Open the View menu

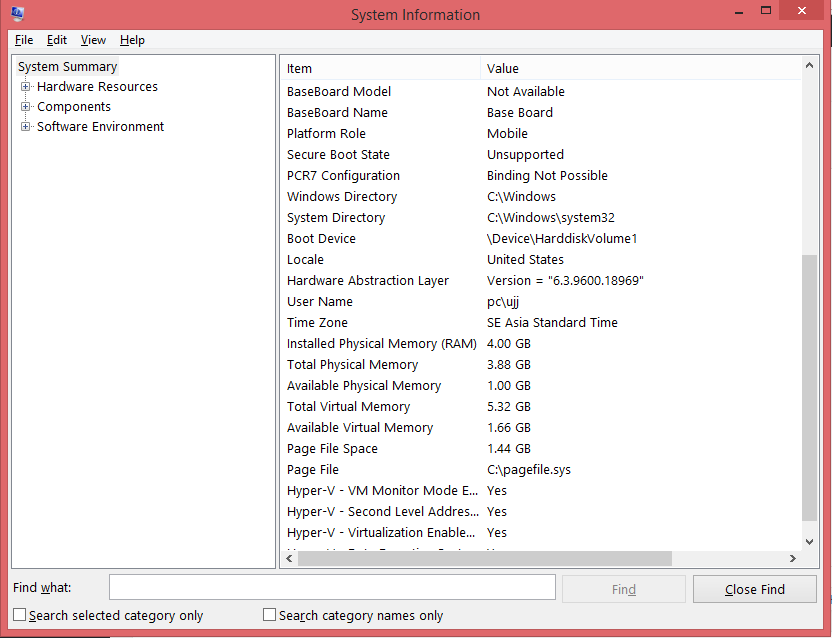click(x=93, y=40)
